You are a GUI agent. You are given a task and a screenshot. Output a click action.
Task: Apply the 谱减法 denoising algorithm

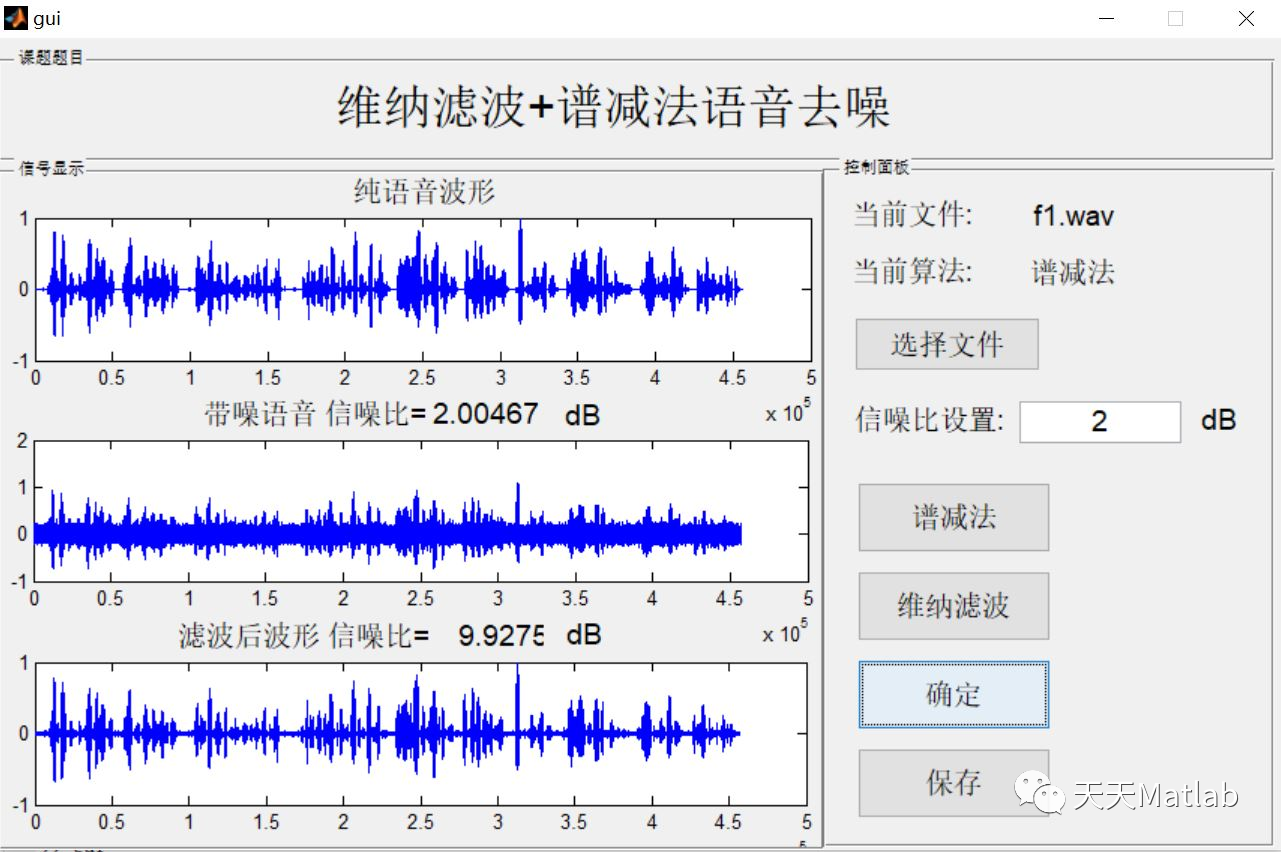point(952,517)
